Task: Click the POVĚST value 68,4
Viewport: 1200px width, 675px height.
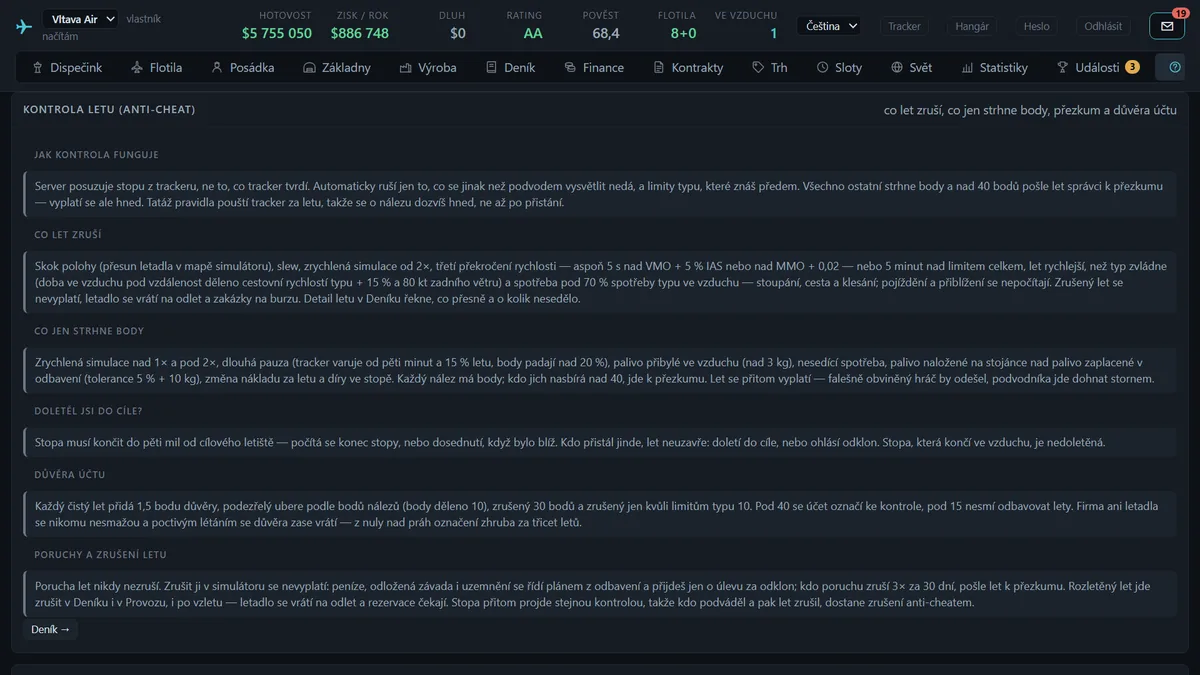Action: [605, 33]
